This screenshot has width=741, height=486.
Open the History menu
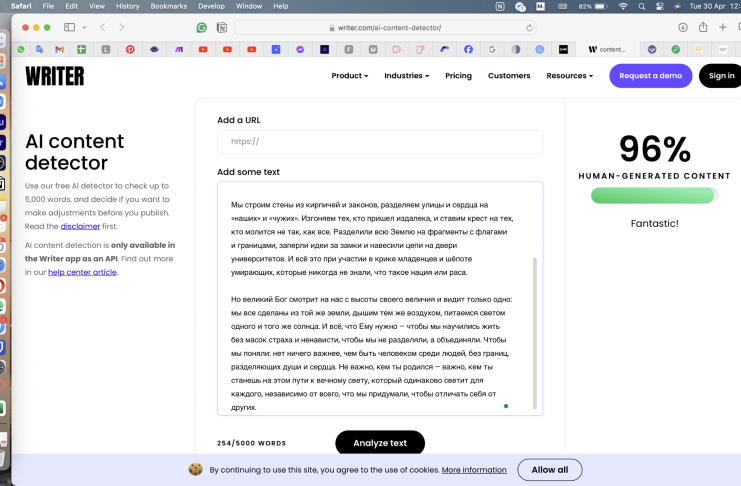[x=128, y=6]
